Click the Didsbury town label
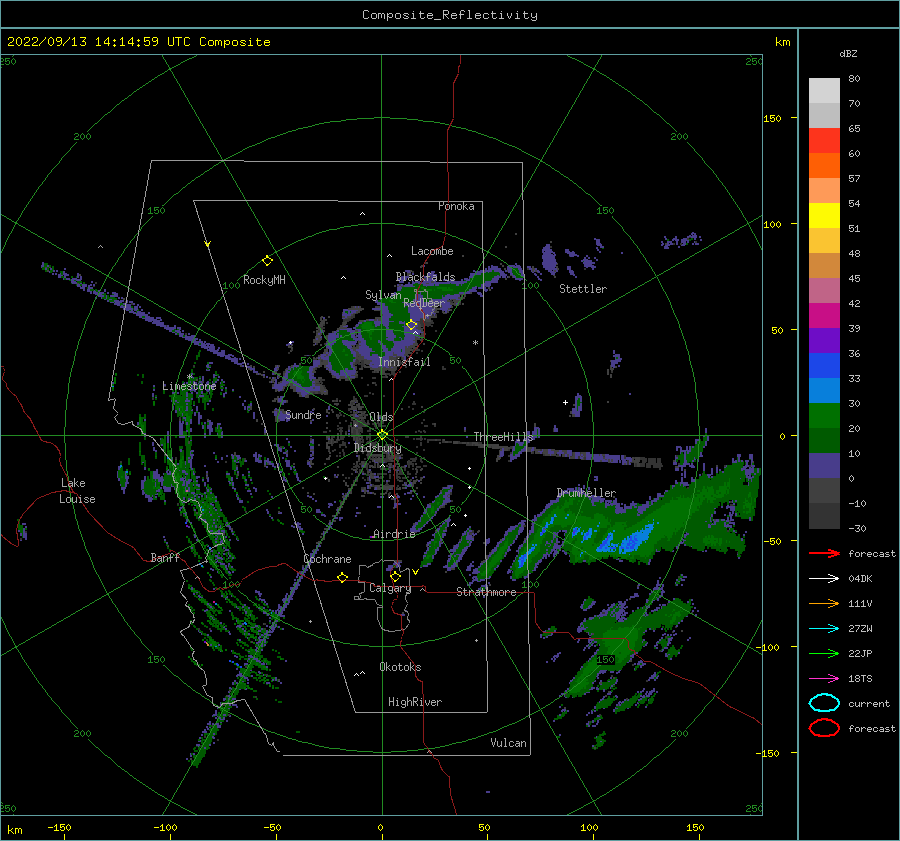 (377, 448)
